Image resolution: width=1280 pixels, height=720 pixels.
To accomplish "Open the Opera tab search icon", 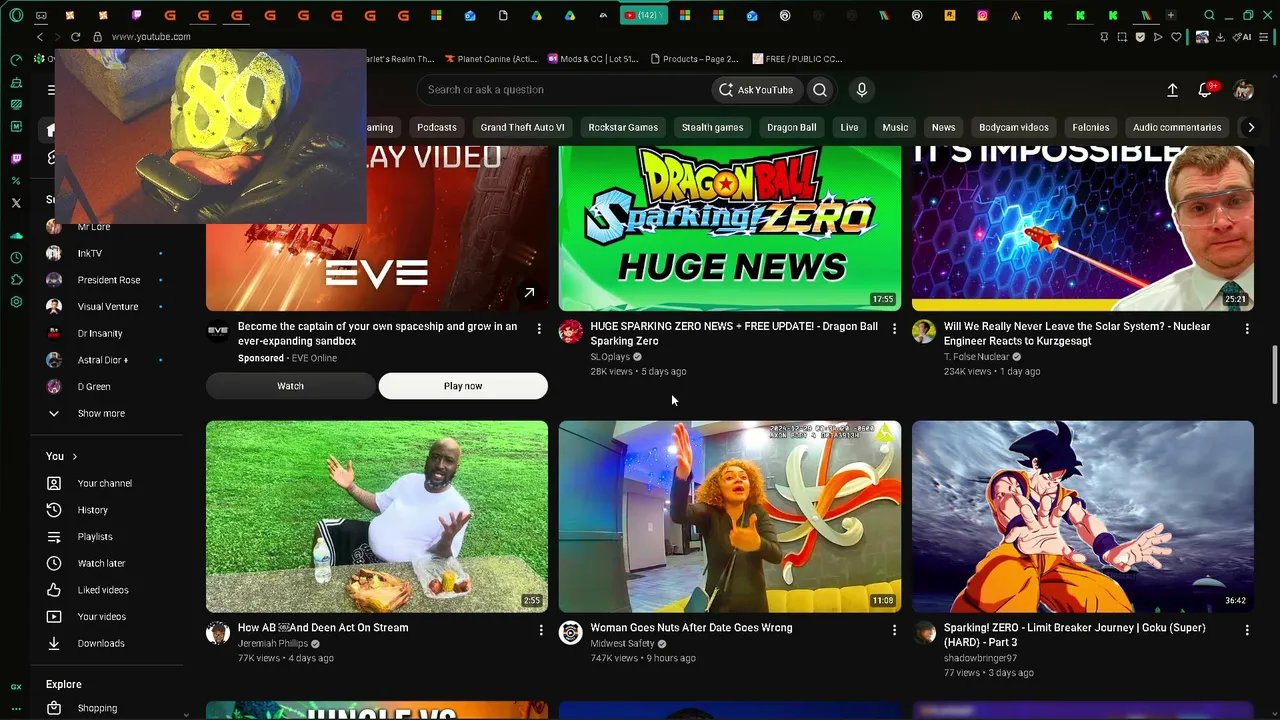I will click(1209, 15).
